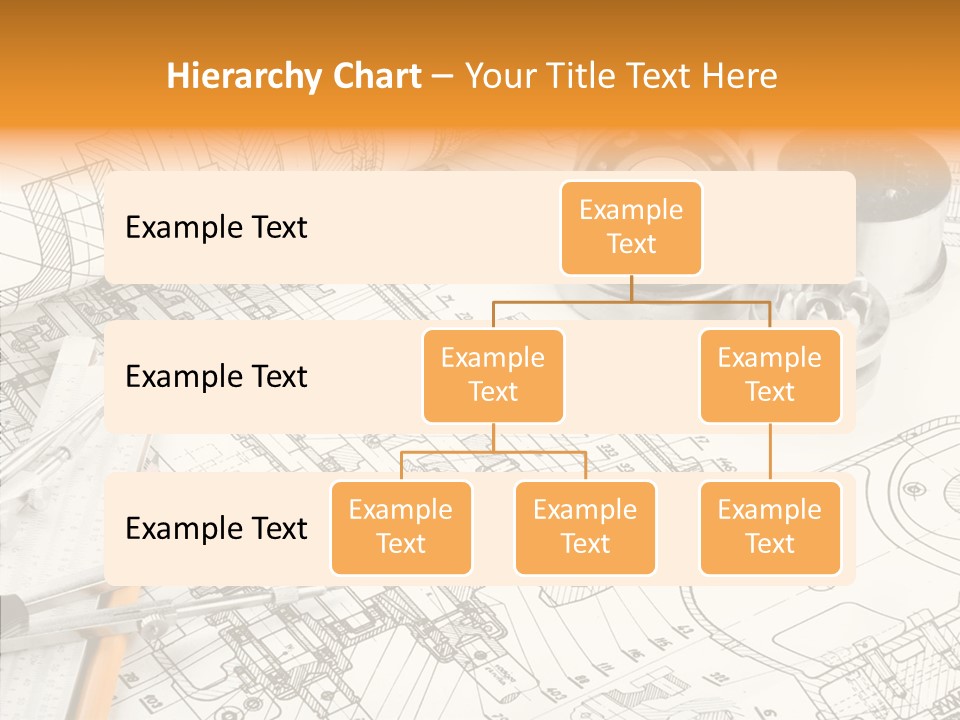Click vertical connector between the right-side boxes
Viewport: 960px width, 720px height.
click(x=770, y=452)
